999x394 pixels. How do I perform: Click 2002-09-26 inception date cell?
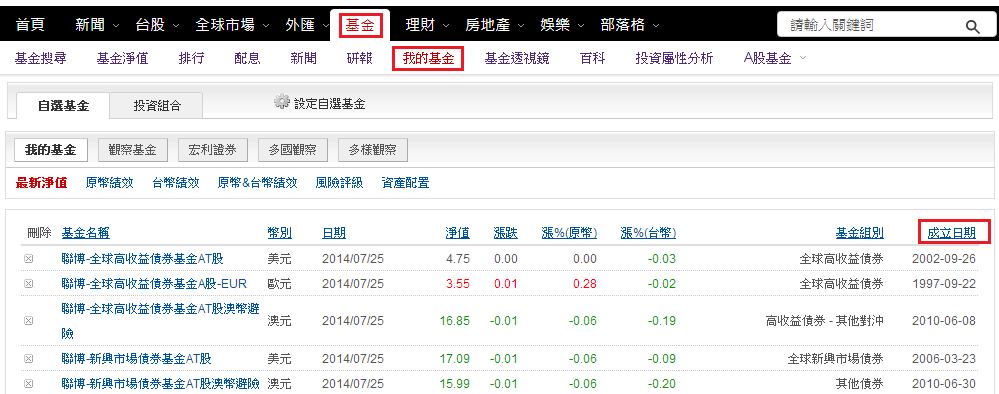pyautogui.click(x=944, y=259)
